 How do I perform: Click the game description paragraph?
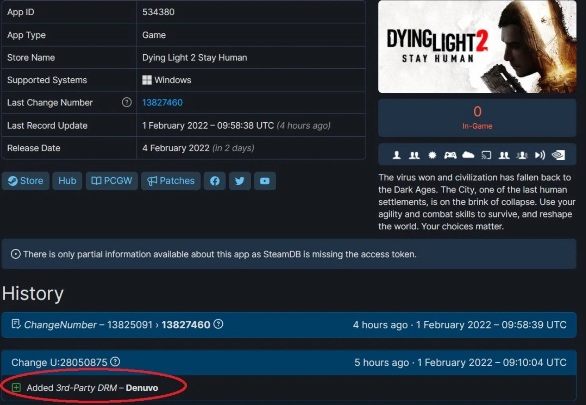coord(477,202)
